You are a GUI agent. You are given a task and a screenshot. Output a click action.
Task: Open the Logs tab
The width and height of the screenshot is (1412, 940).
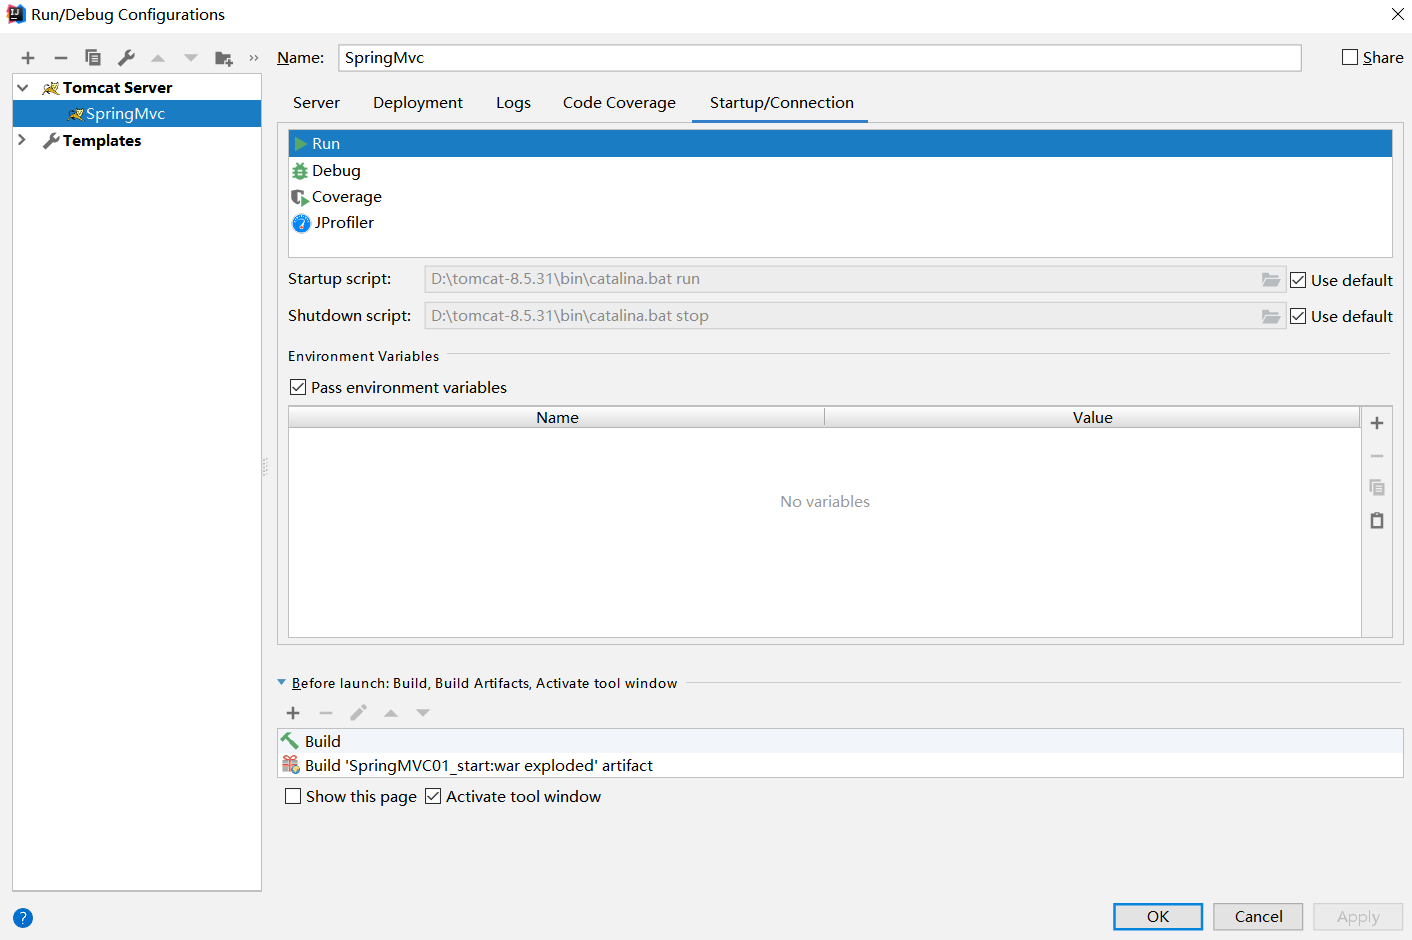513,103
